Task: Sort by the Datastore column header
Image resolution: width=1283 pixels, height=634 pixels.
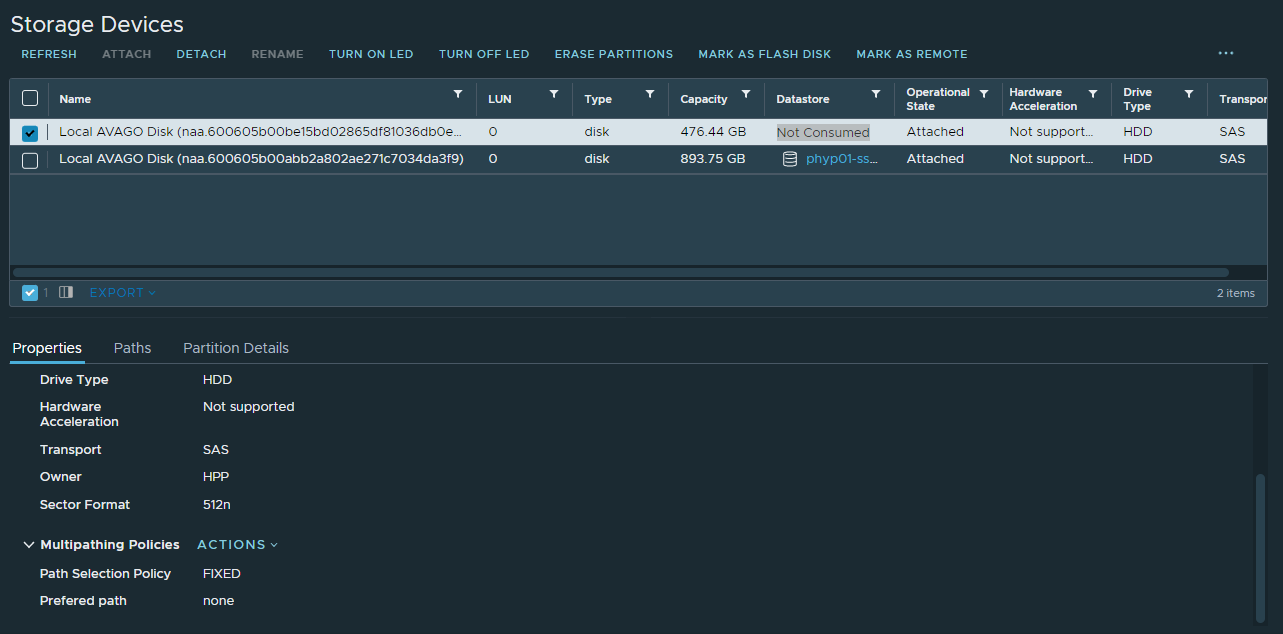Action: pos(802,99)
